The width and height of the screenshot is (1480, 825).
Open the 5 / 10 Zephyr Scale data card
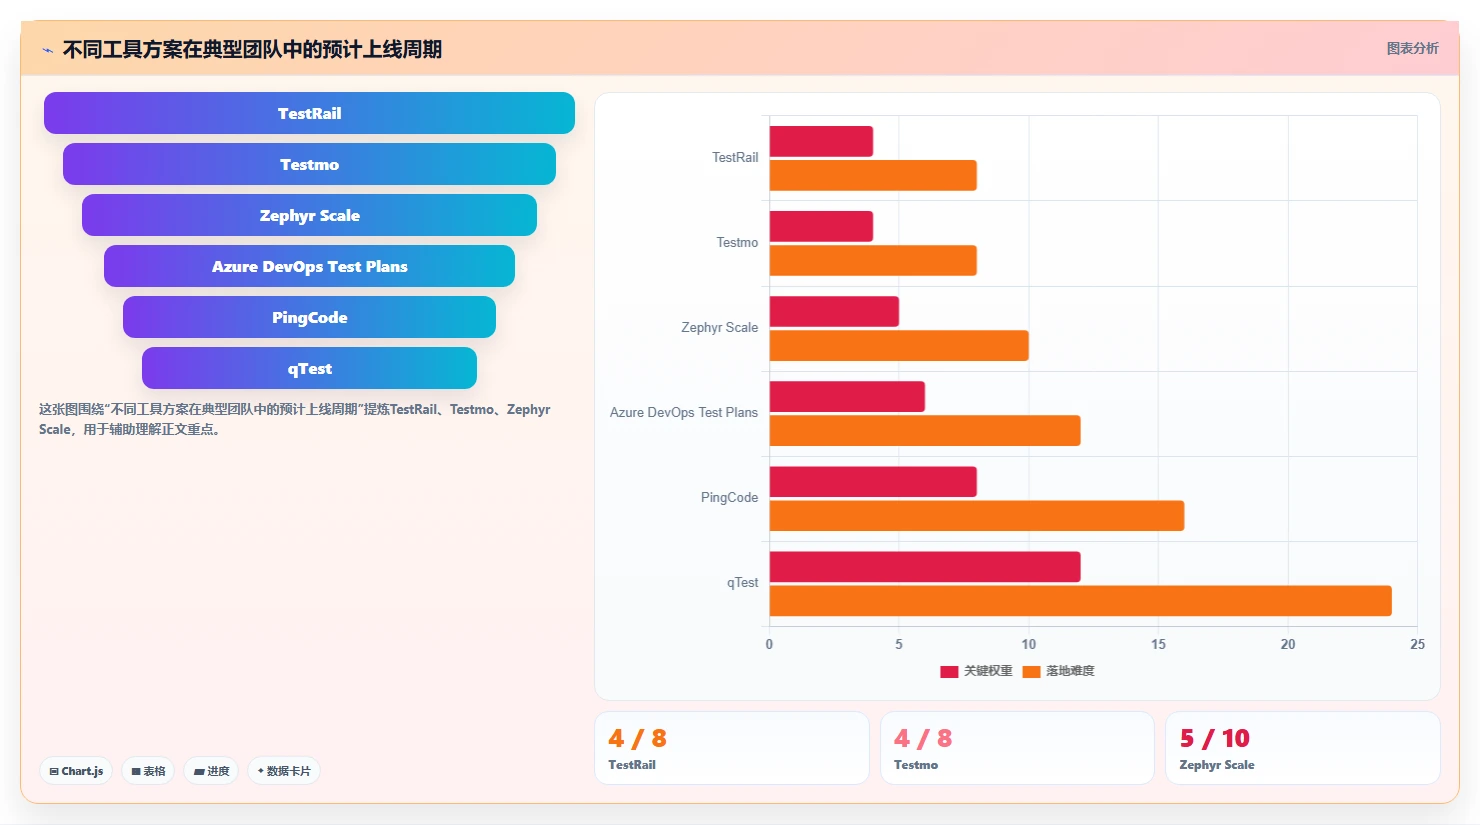pos(1303,748)
